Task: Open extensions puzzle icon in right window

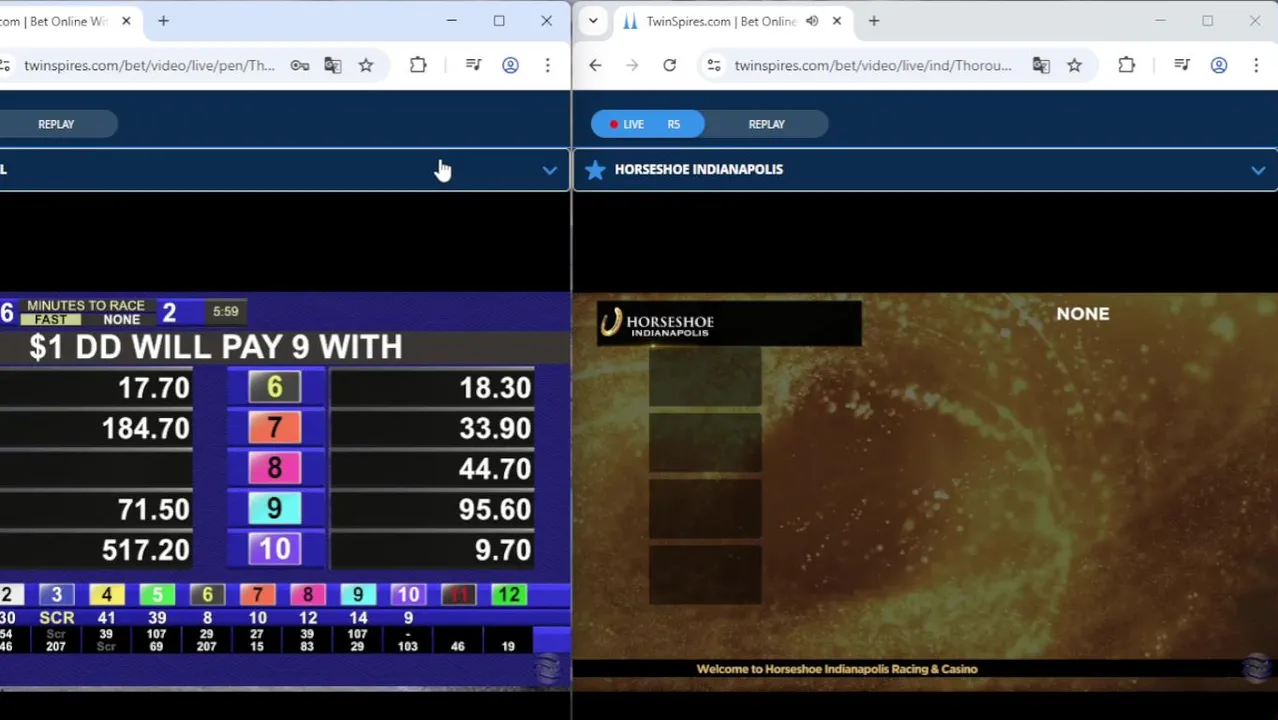Action: tap(1126, 65)
